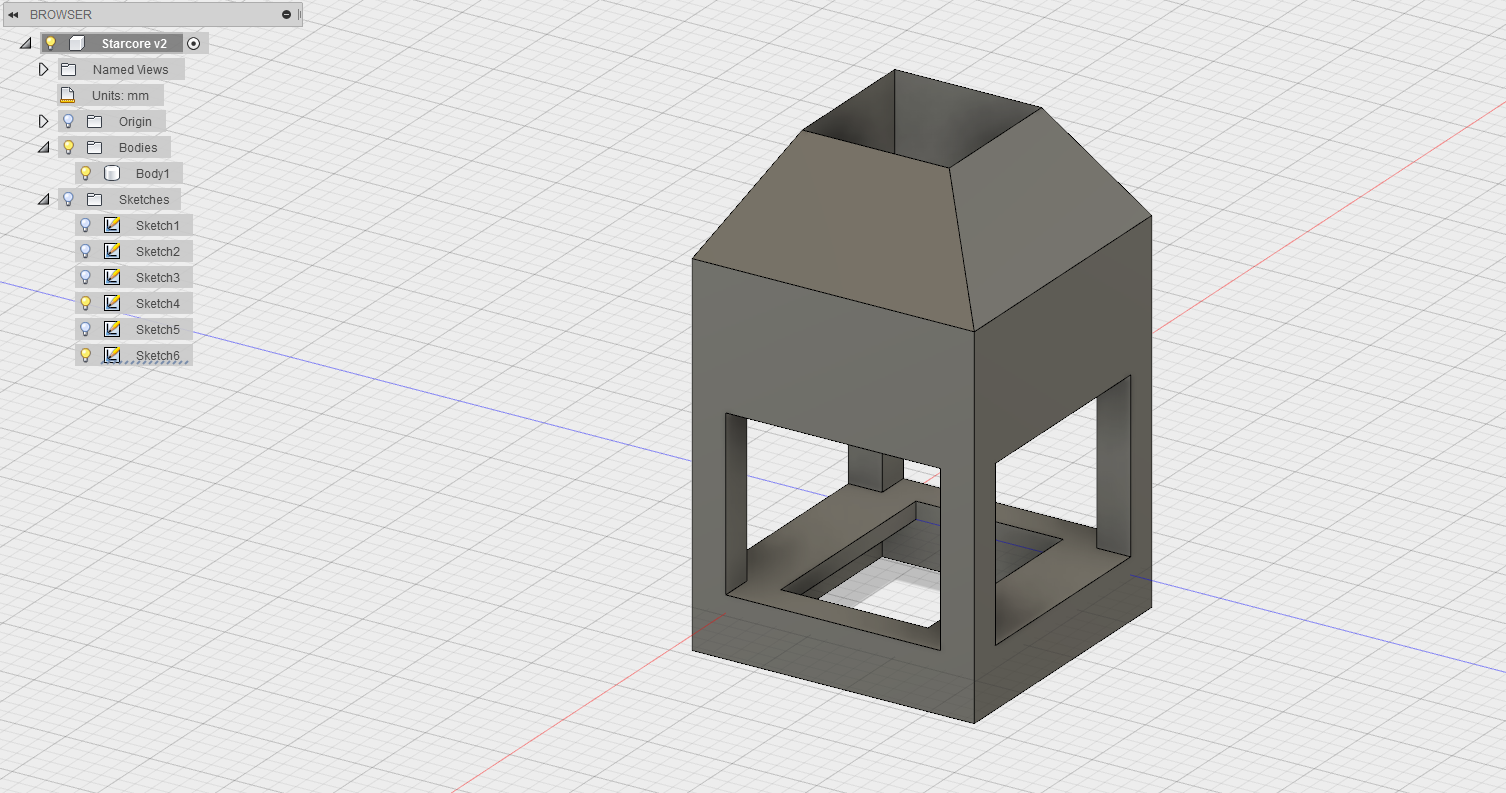1506x793 pixels.
Task: Click the Sketch1 sketch icon
Action: (x=112, y=225)
